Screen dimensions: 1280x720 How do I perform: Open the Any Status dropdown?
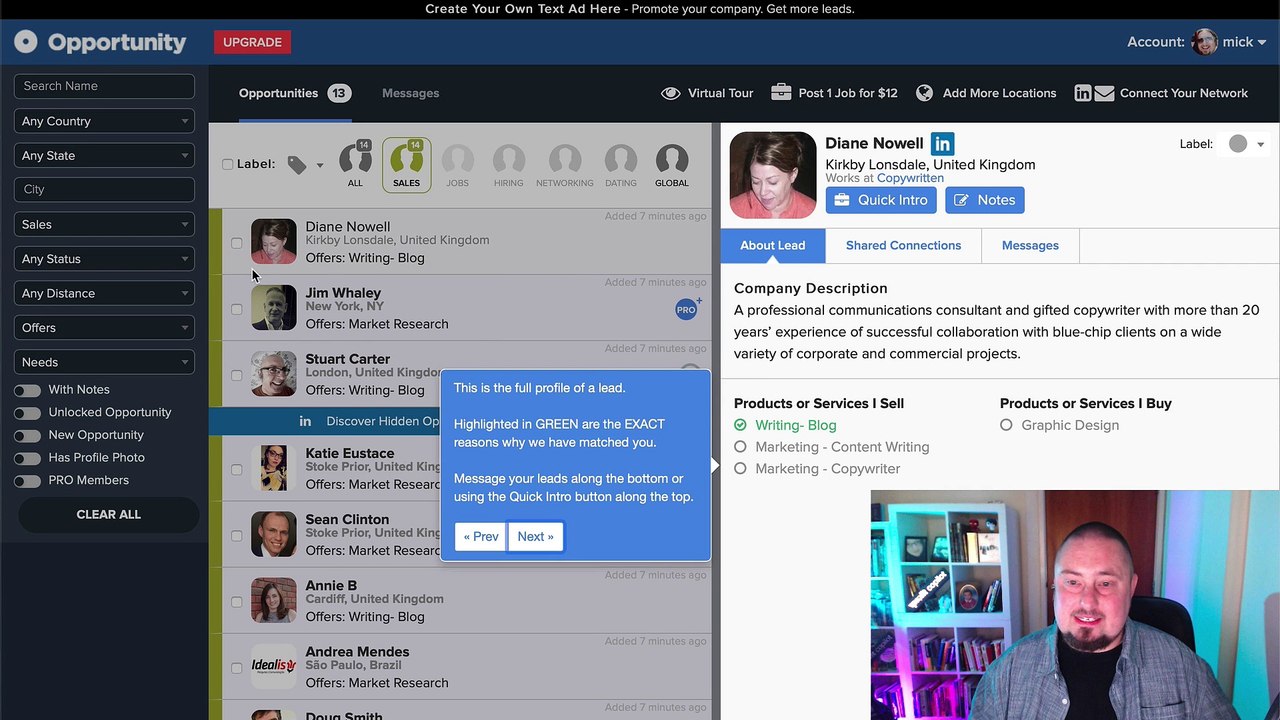pos(104,259)
